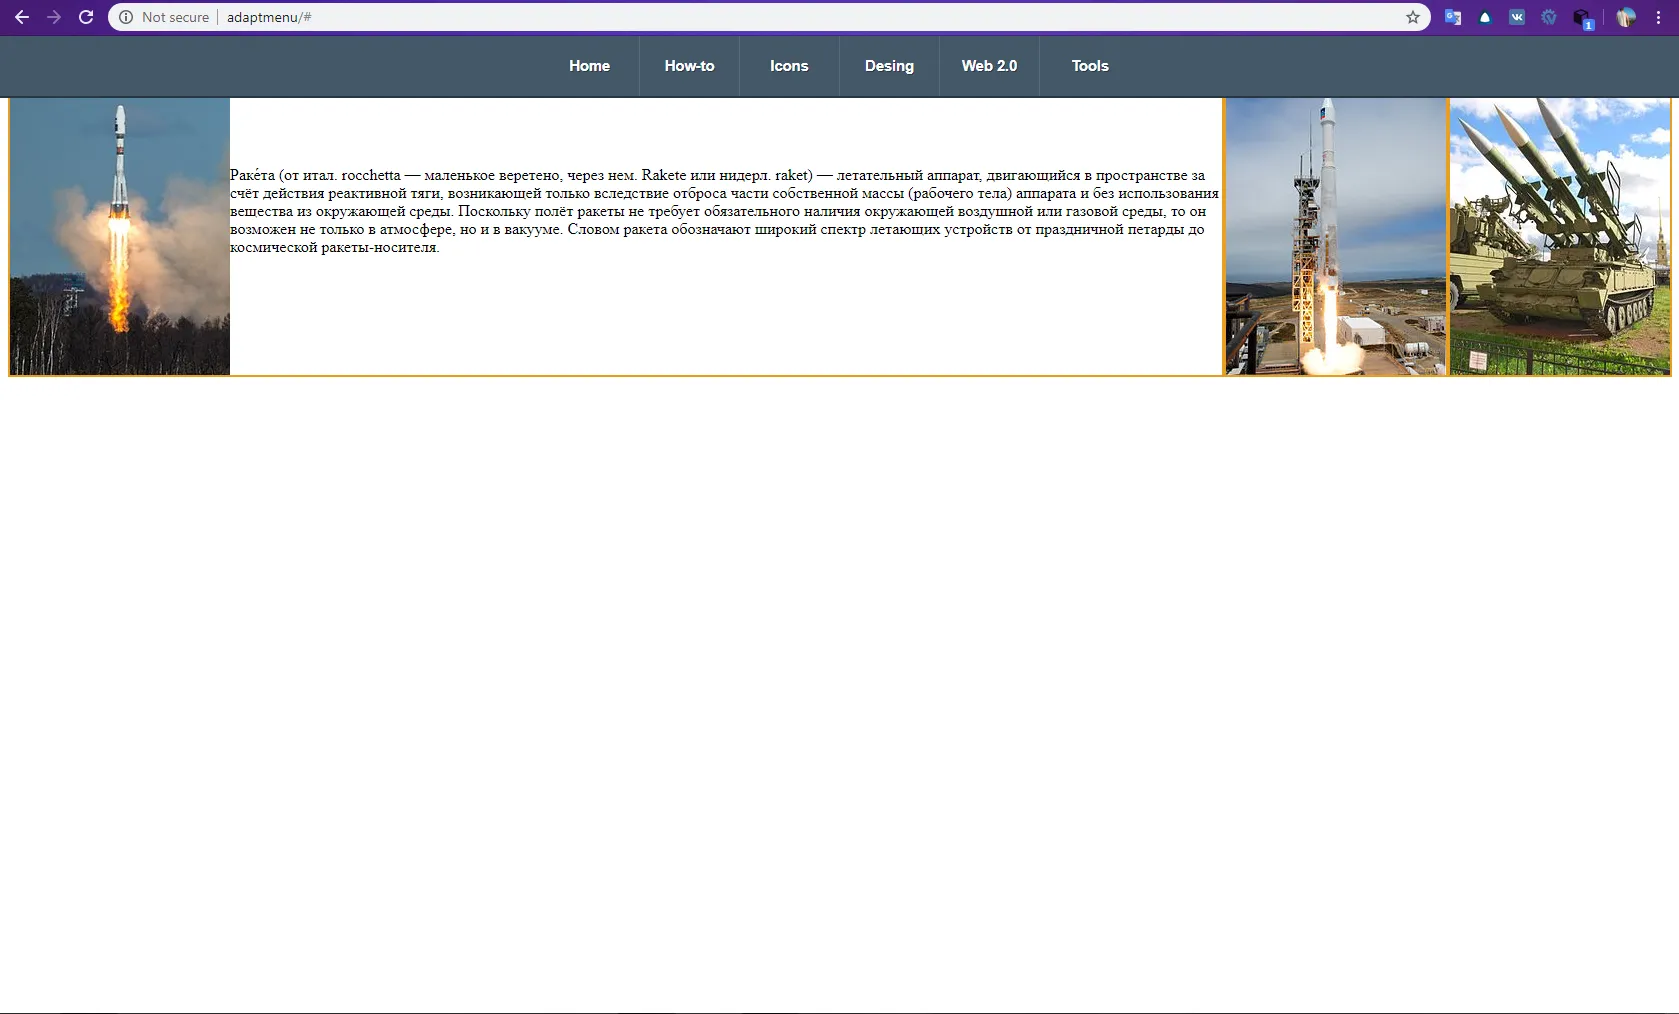Go back to the previous page
The width and height of the screenshot is (1679, 1014).
(21, 17)
